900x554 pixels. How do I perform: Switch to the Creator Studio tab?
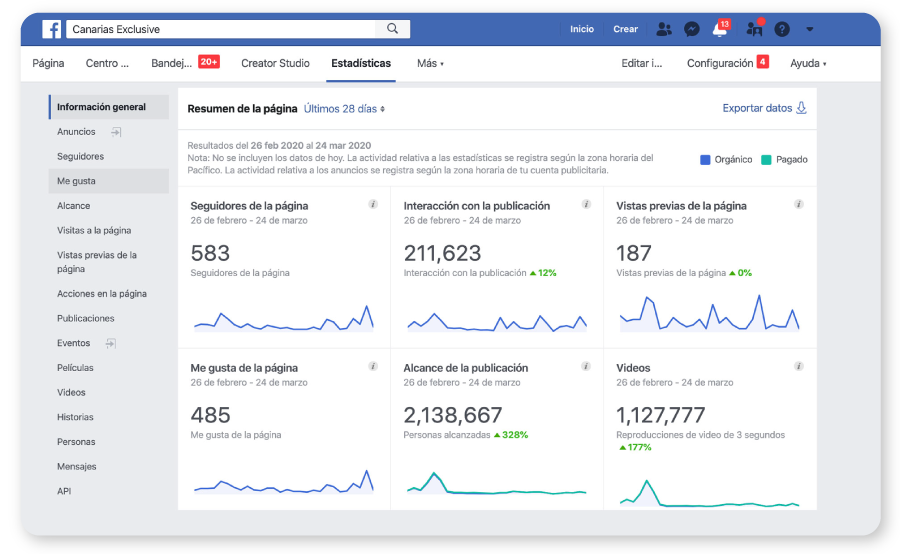coord(275,63)
